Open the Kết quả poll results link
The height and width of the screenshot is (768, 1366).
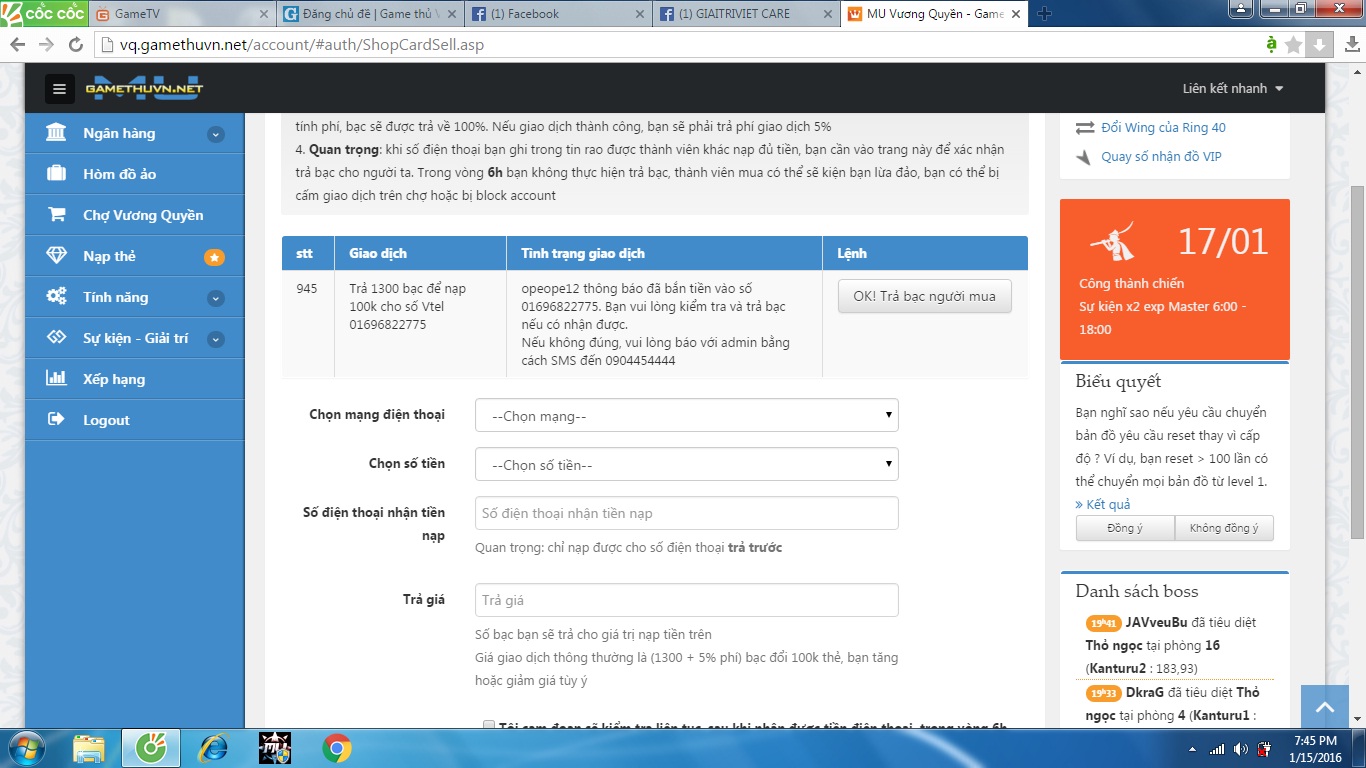click(1103, 504)
